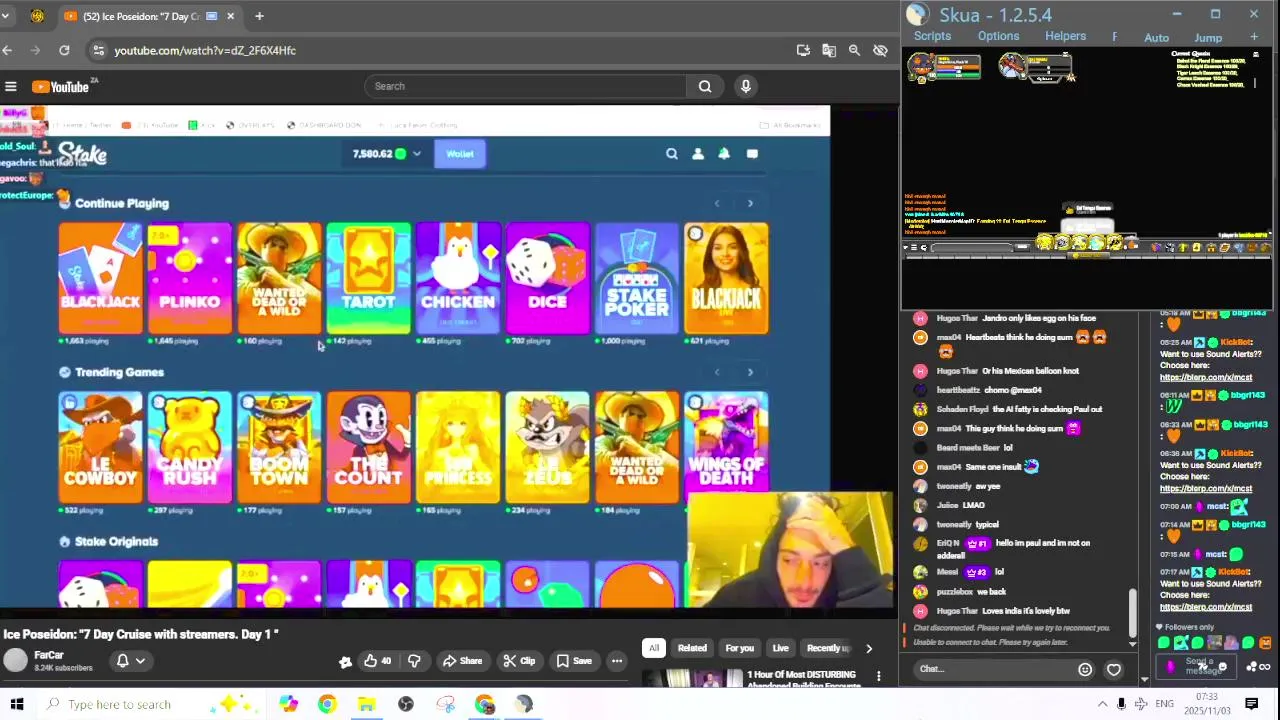Open the Skua Helpers menu
The width and height of the screenshot is (1280, 720).
coord(1065,36)
